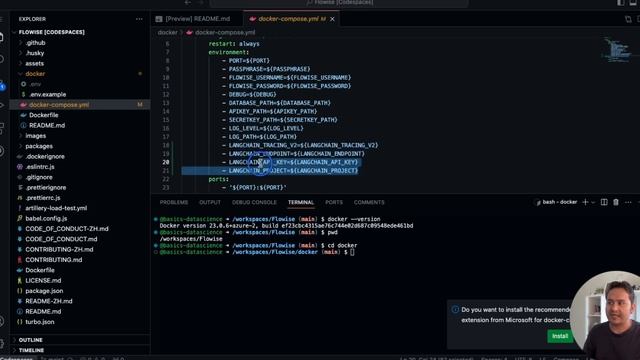Expand the .husky folder
640x360 pixels.
(x=35, y=53)
